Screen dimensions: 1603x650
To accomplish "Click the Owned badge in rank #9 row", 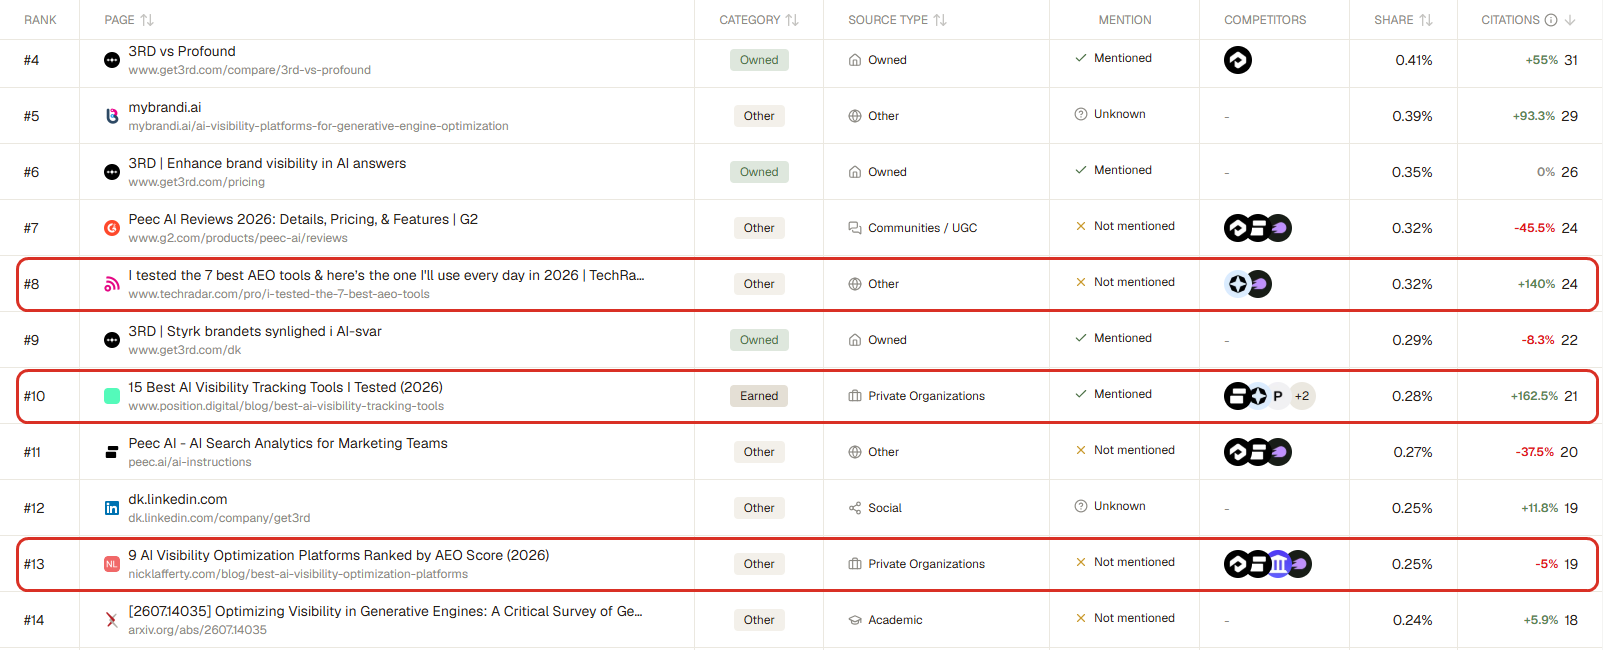I will (x=759, y=340).
